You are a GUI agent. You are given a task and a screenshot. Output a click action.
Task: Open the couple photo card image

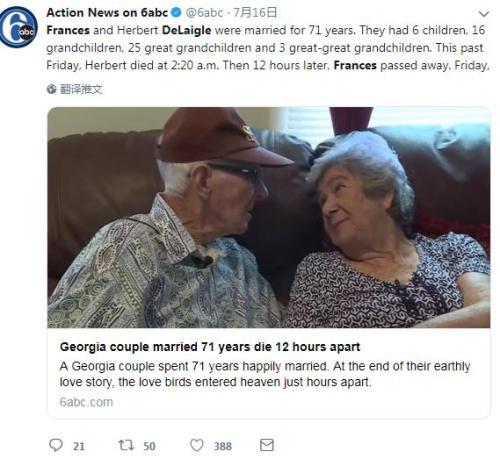pyautogui.click(x=269, y=217)
